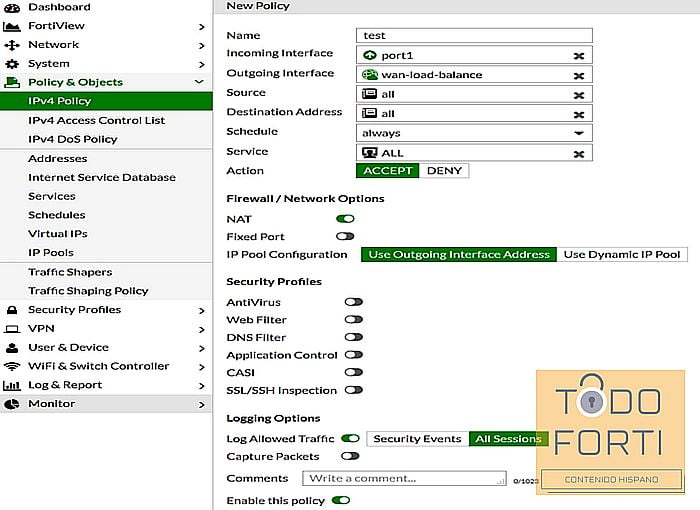Open the Schedule dropdown

pyautogui.click(x=578, y=133)
